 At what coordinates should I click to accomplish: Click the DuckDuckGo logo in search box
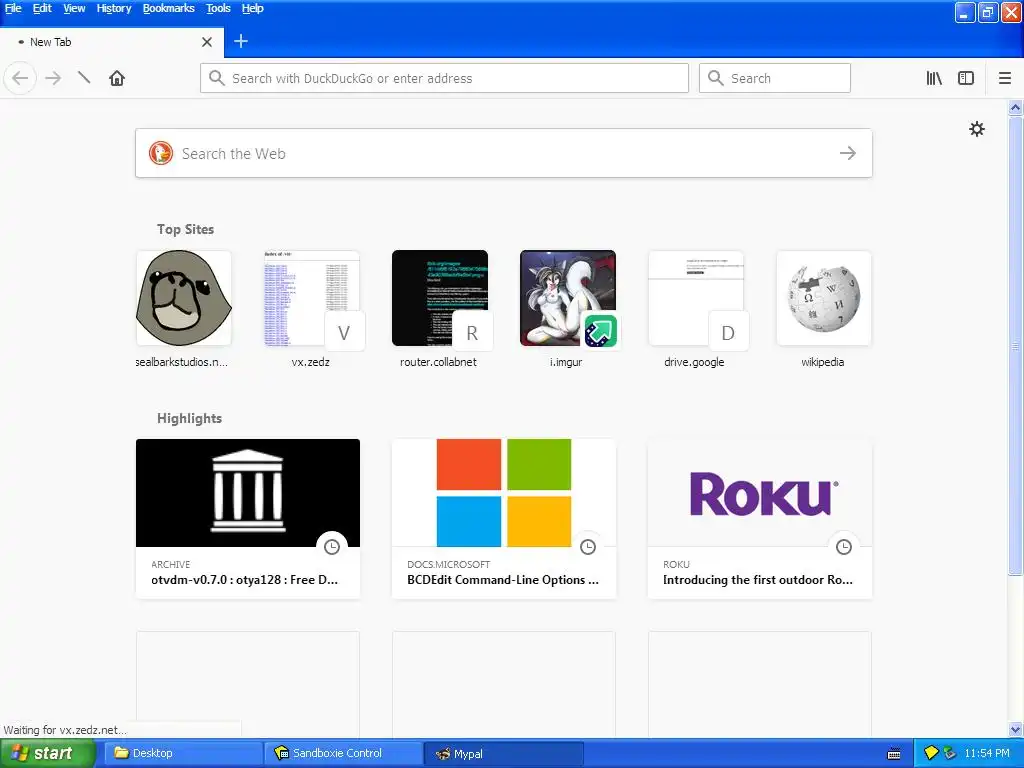161,153
